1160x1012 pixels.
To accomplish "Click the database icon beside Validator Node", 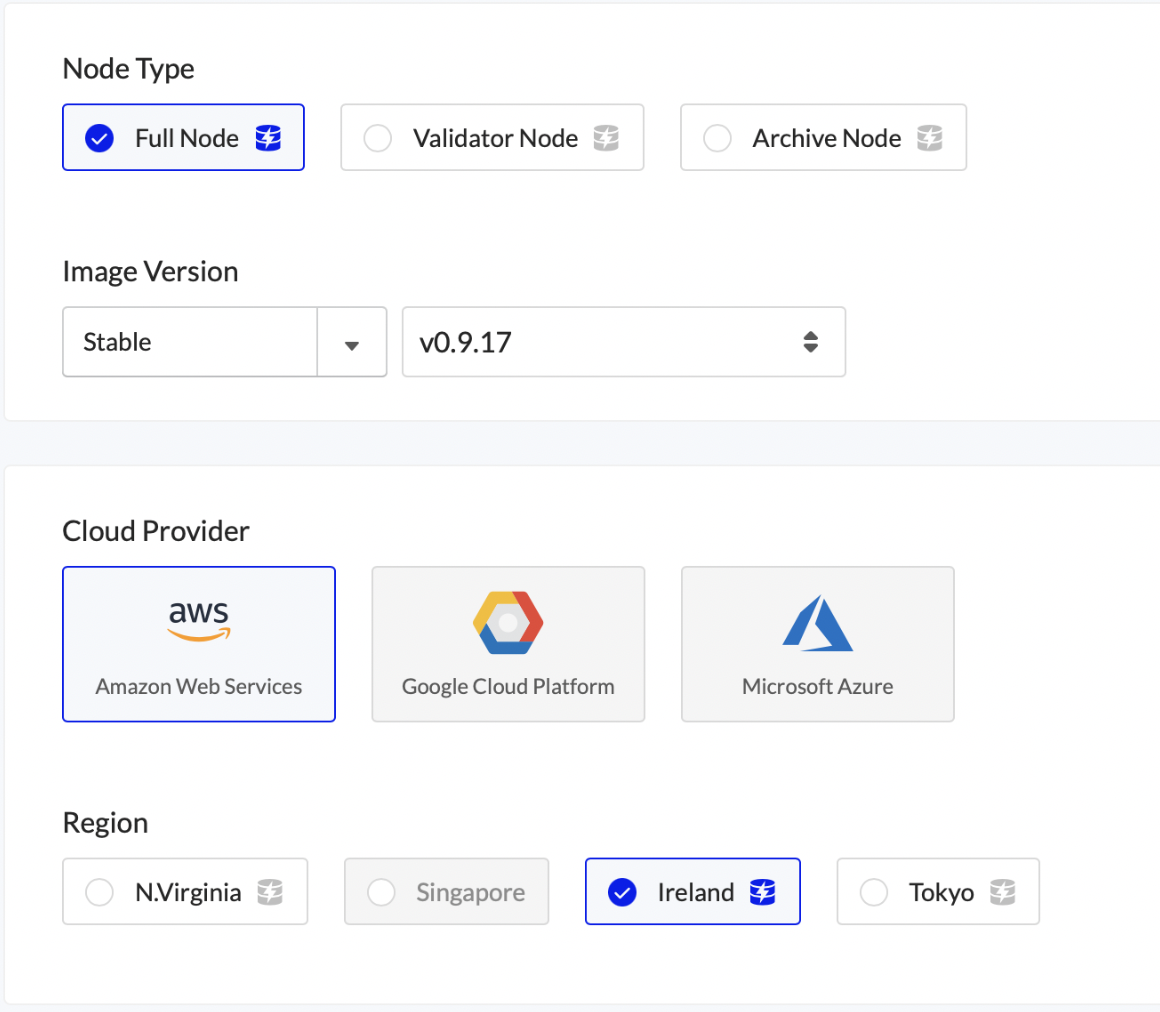I will click(606, 138).
